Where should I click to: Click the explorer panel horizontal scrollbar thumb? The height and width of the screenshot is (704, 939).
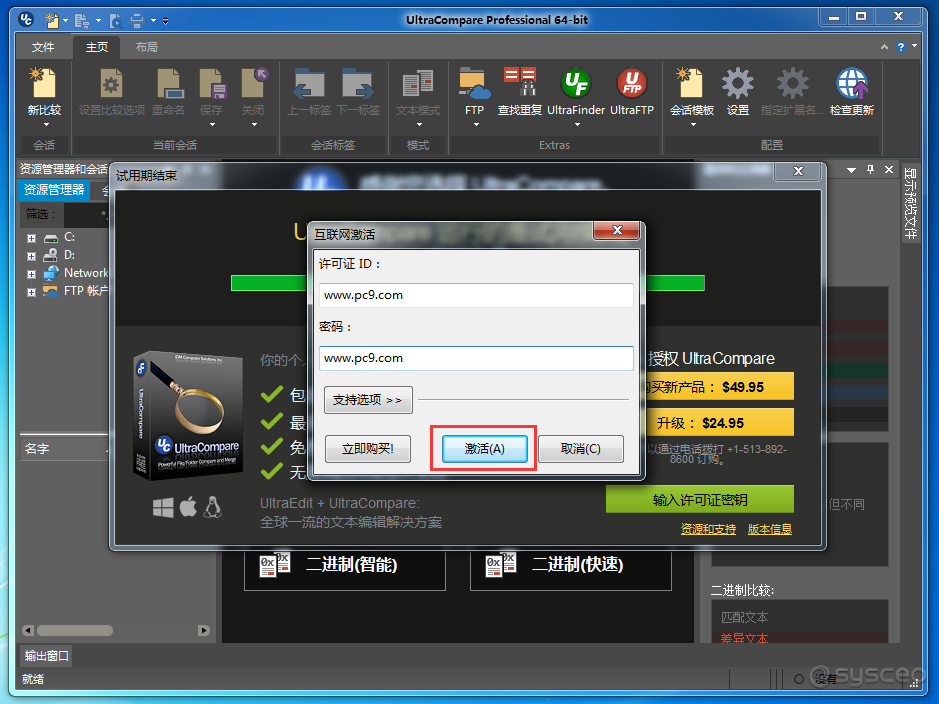click(75, 630)
